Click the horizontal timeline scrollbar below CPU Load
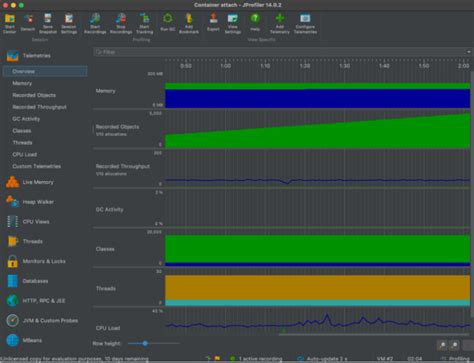Viewport: 474px width, 363px height. pyautogui.click(x=374, y=334)
